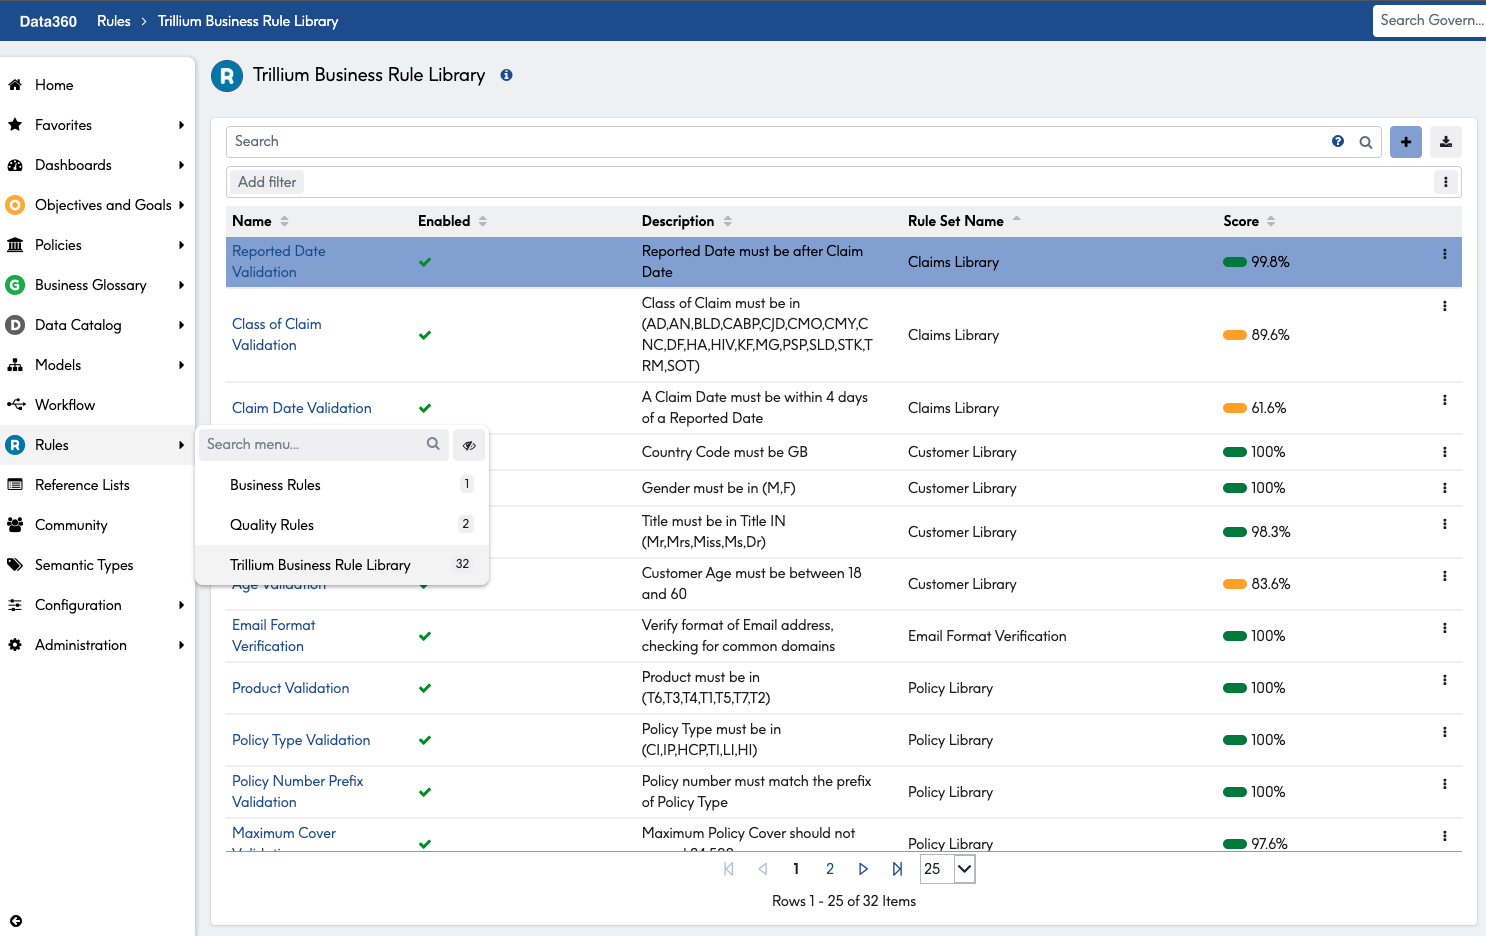Open the Email Format Verification rule link

tap(273, 636)
